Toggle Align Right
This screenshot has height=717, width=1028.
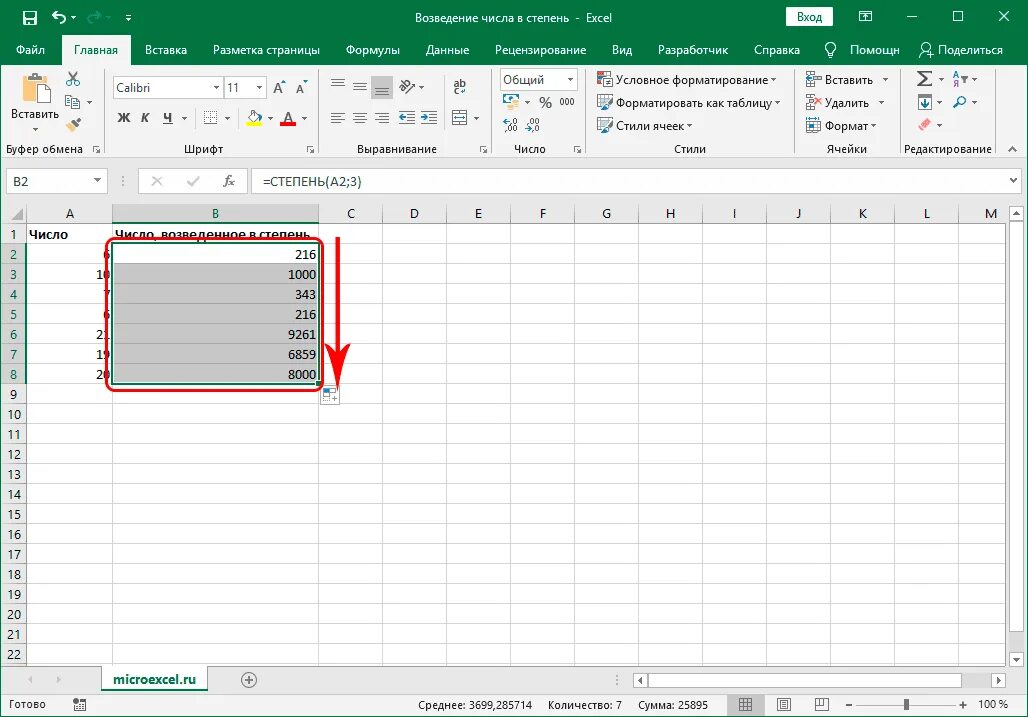point(382,118)
